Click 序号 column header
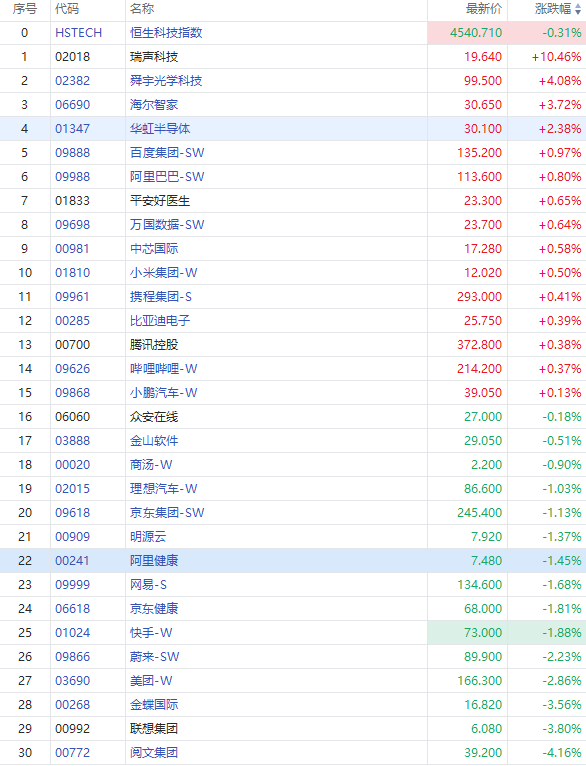586x766 pixels. point(24,9)
